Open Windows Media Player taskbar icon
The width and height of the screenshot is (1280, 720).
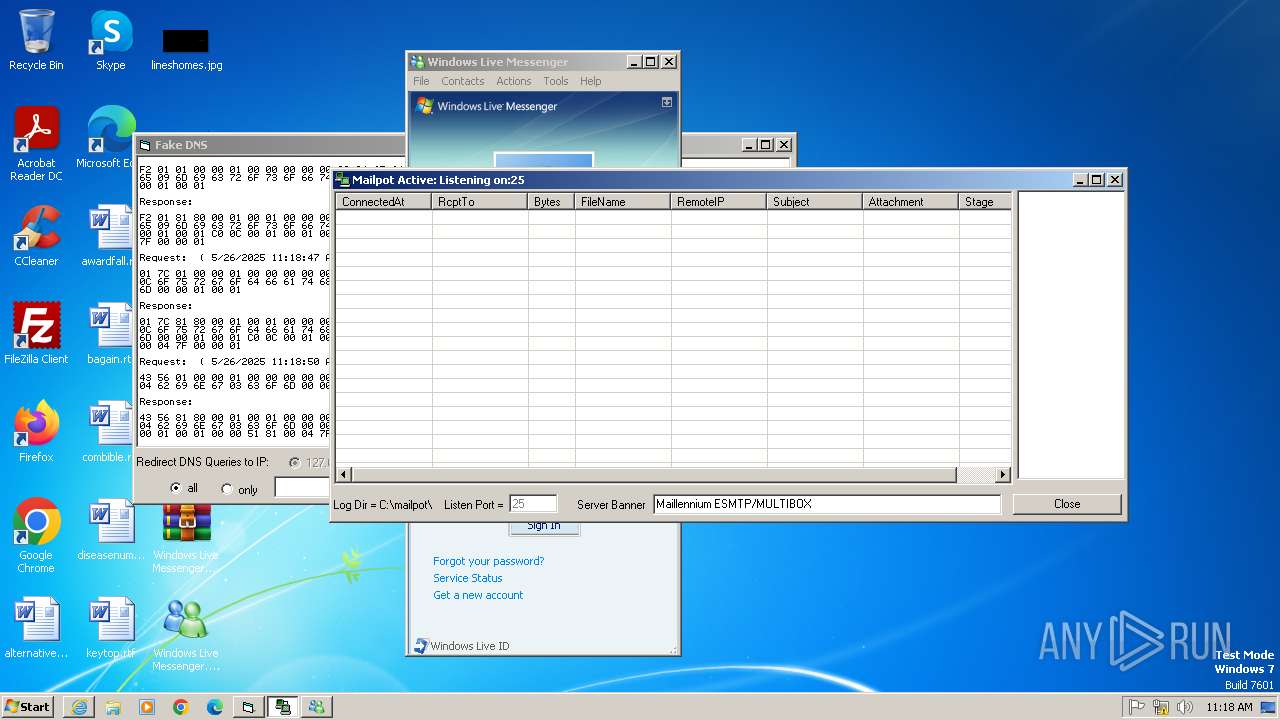[147, 707]
